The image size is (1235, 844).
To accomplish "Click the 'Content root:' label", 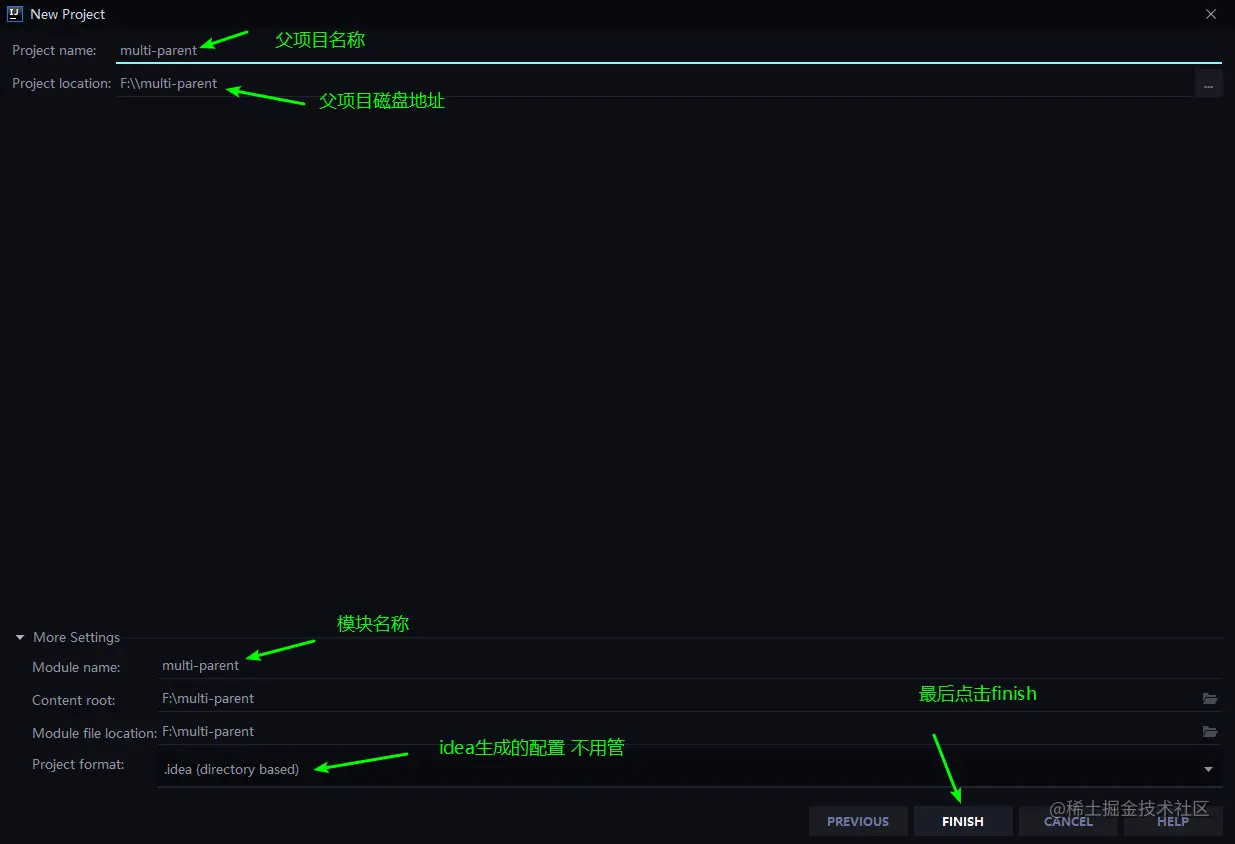I will pos(73,700).
